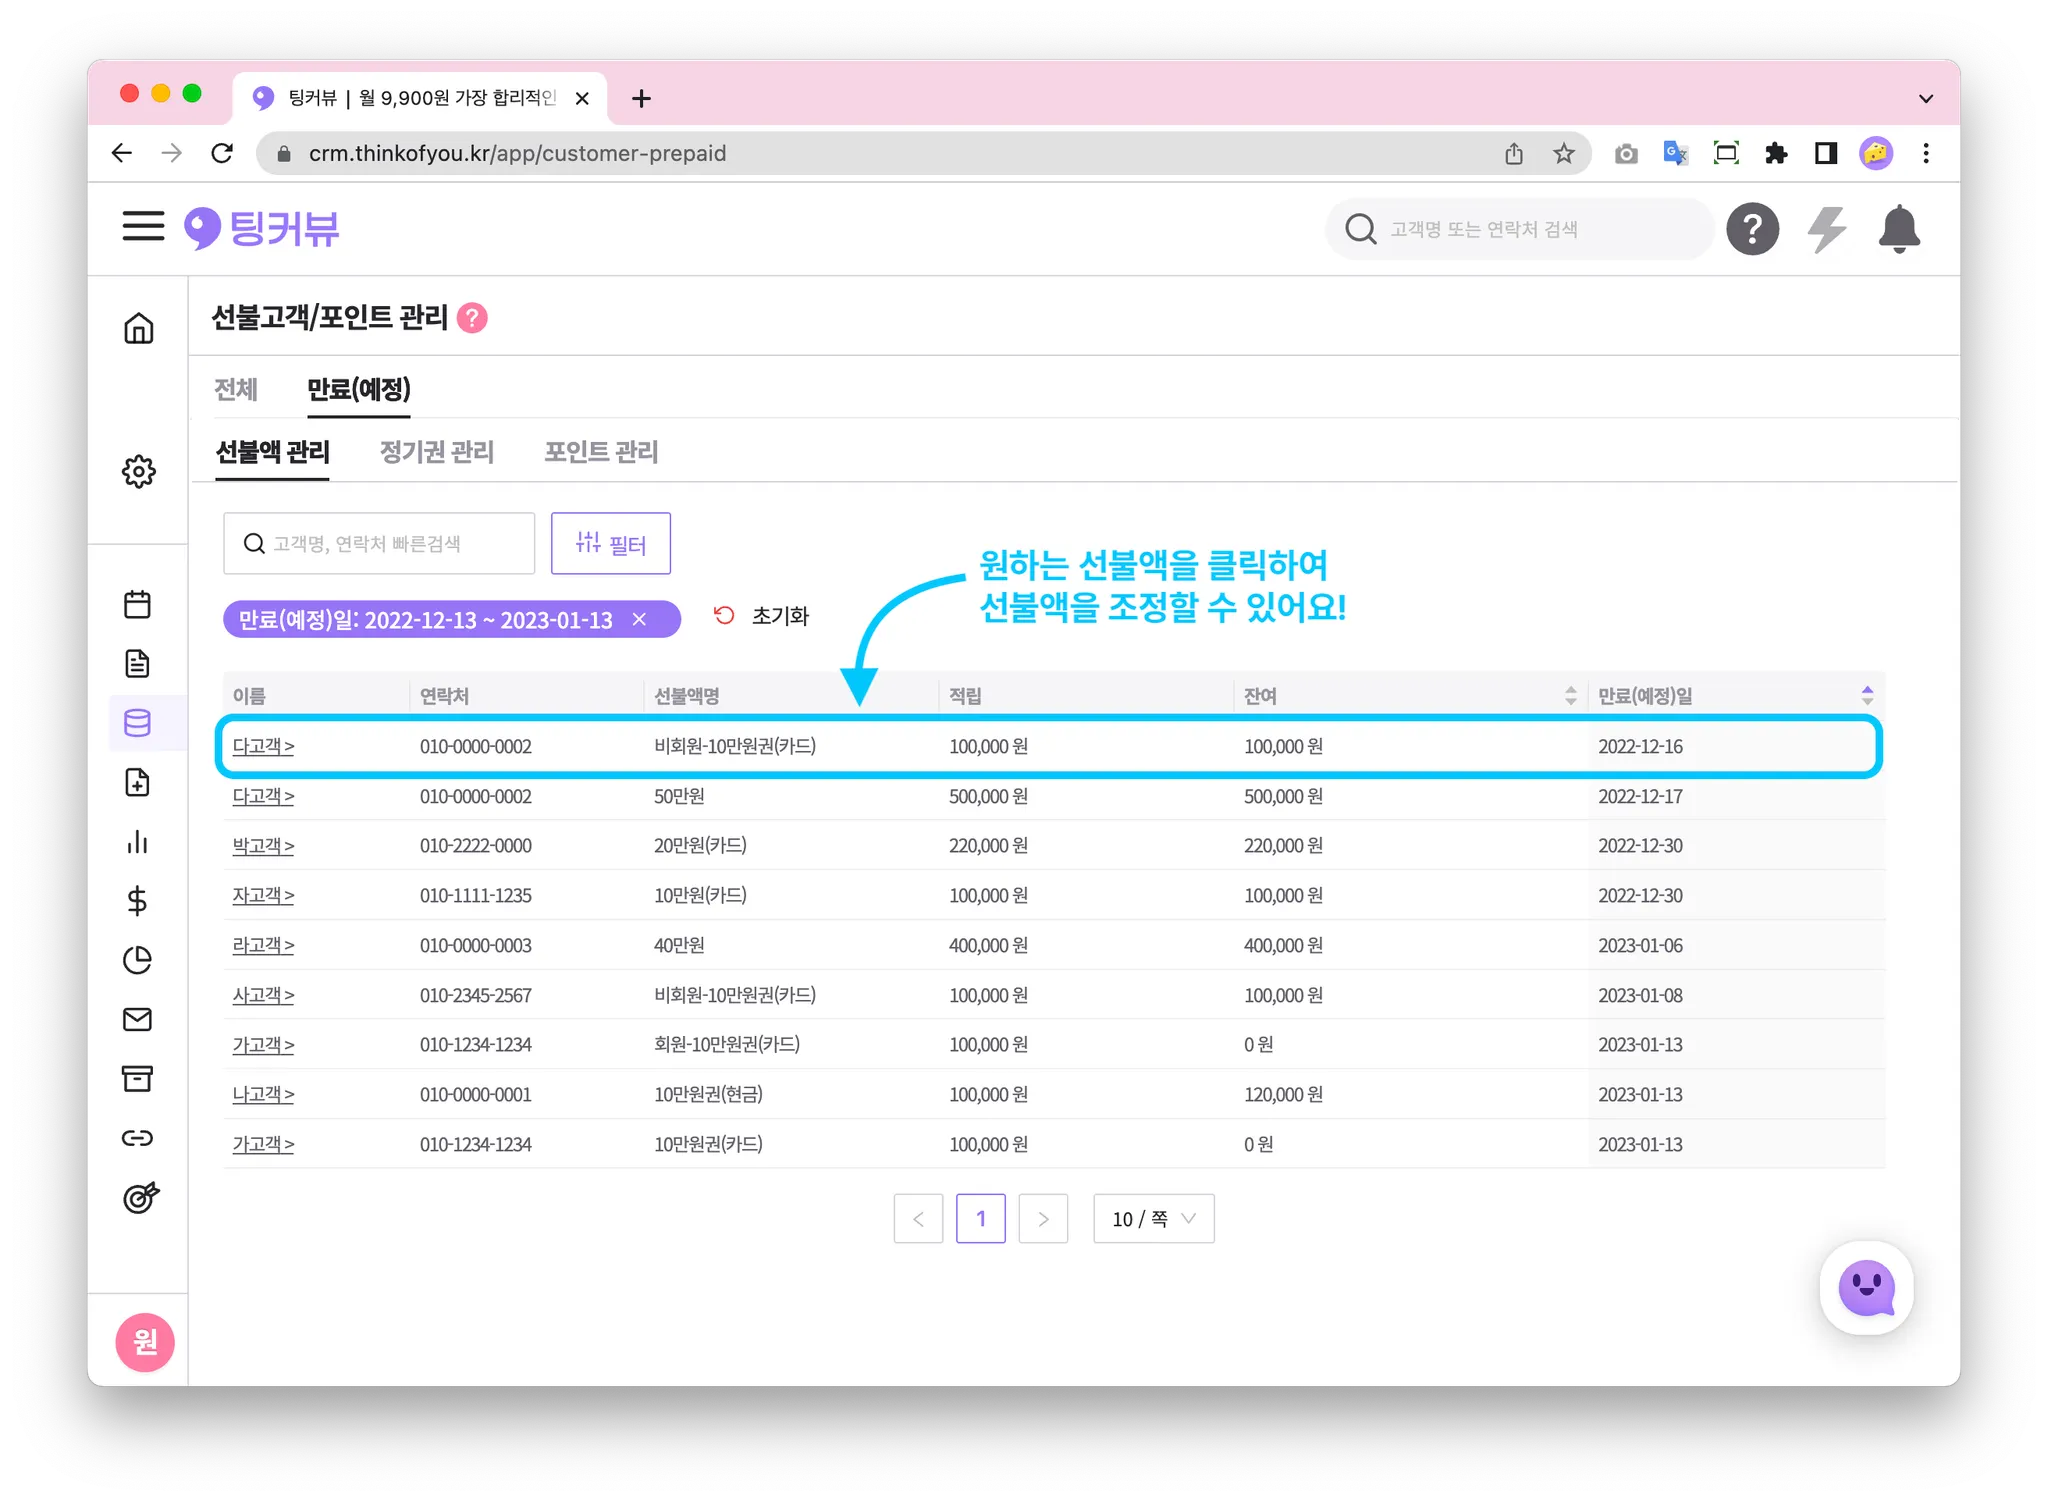Open the purple chatbot assistant button

coord(1866,1288)
